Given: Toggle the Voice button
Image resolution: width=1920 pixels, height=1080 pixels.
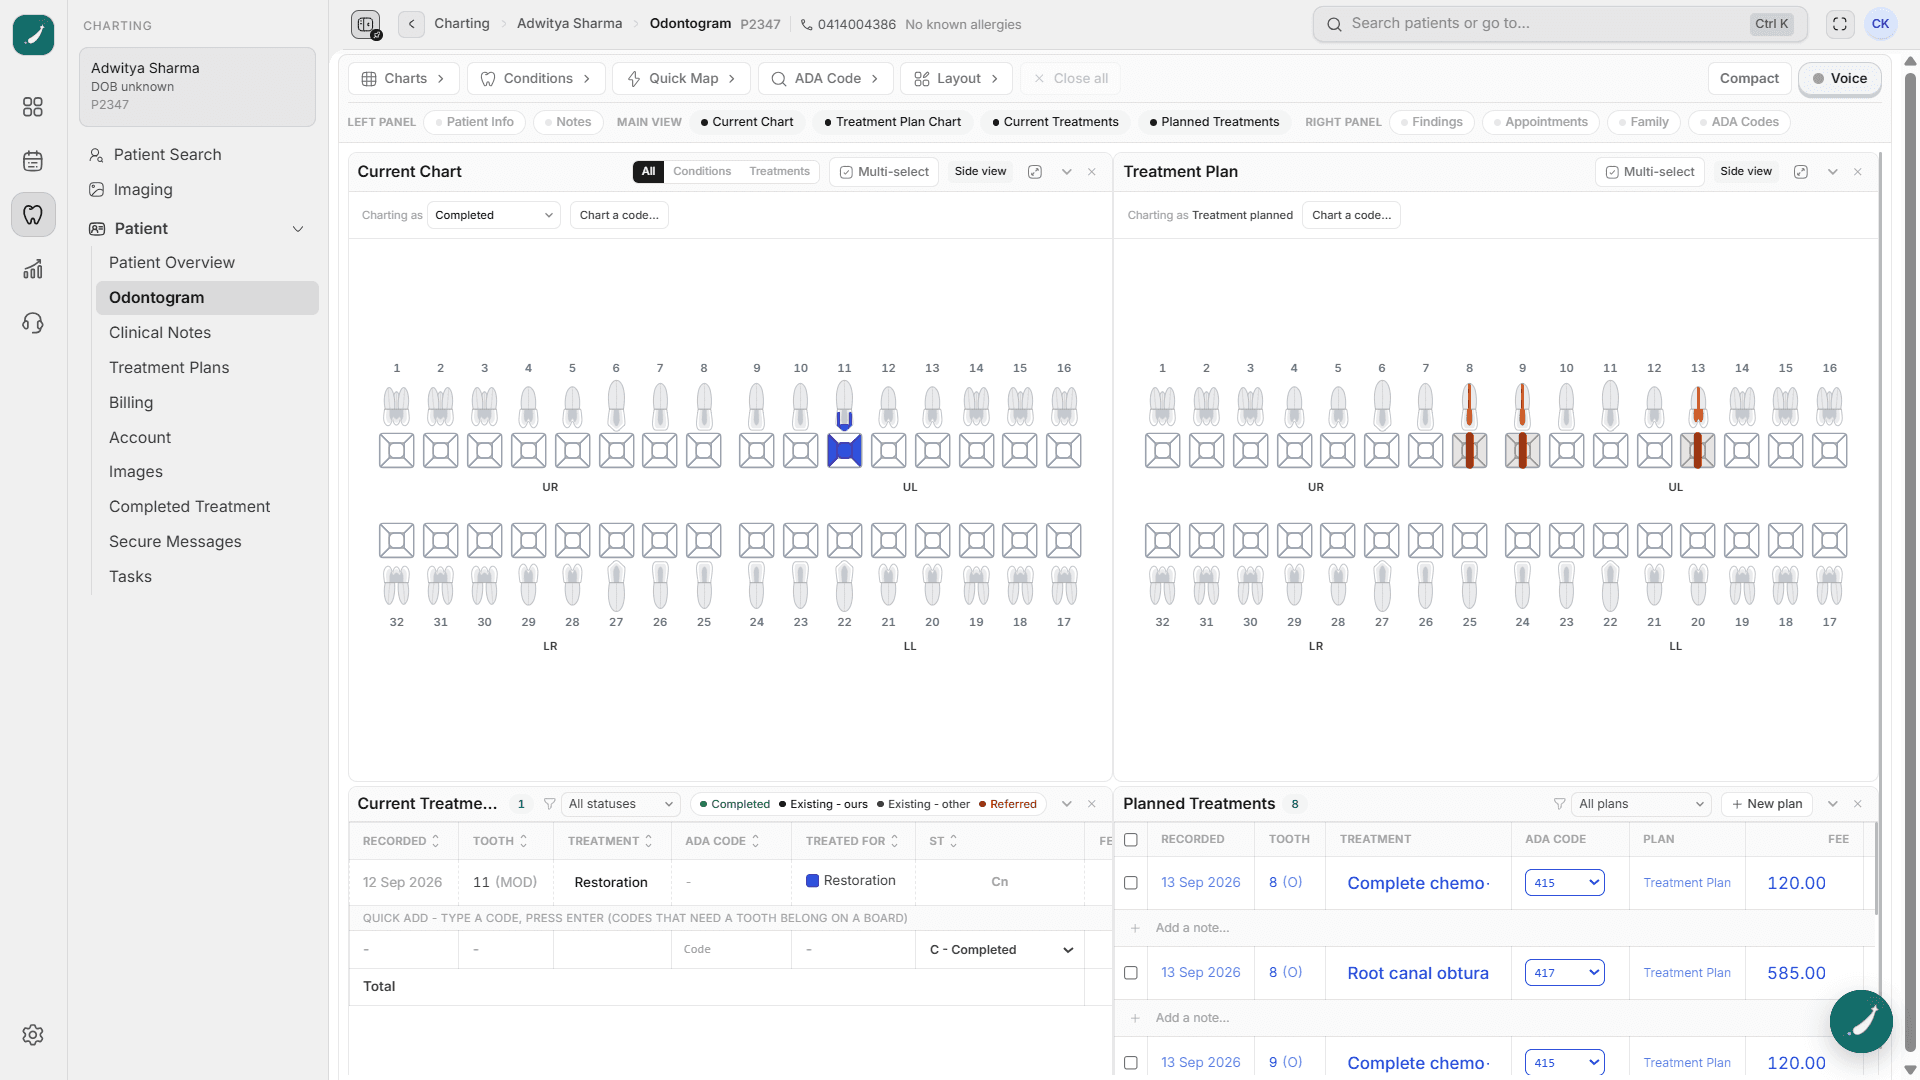Looking at the screenshot, I should (x=1840, y=79).
